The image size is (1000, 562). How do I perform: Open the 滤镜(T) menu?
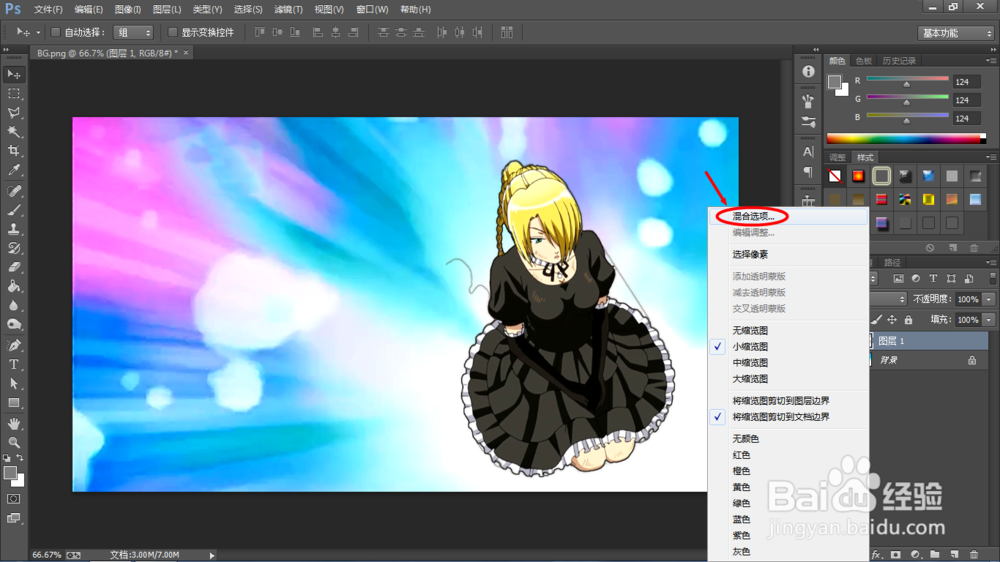tap(288, 10)
